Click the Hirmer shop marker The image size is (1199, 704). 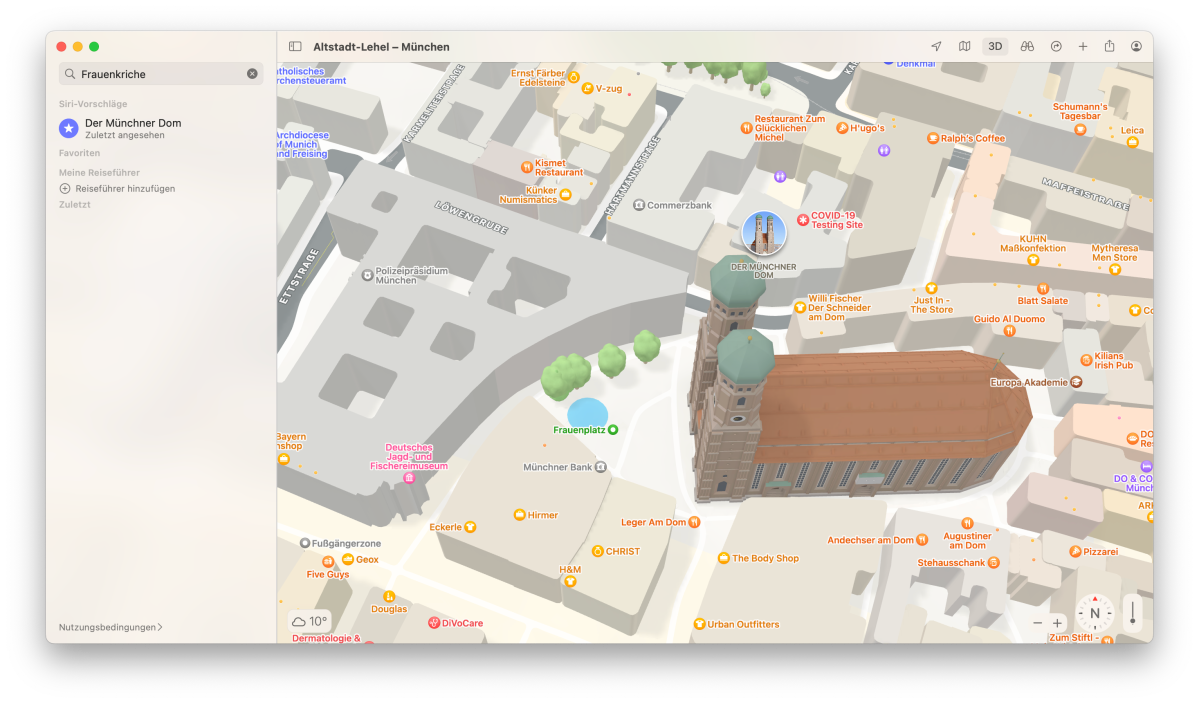point(519,514)
